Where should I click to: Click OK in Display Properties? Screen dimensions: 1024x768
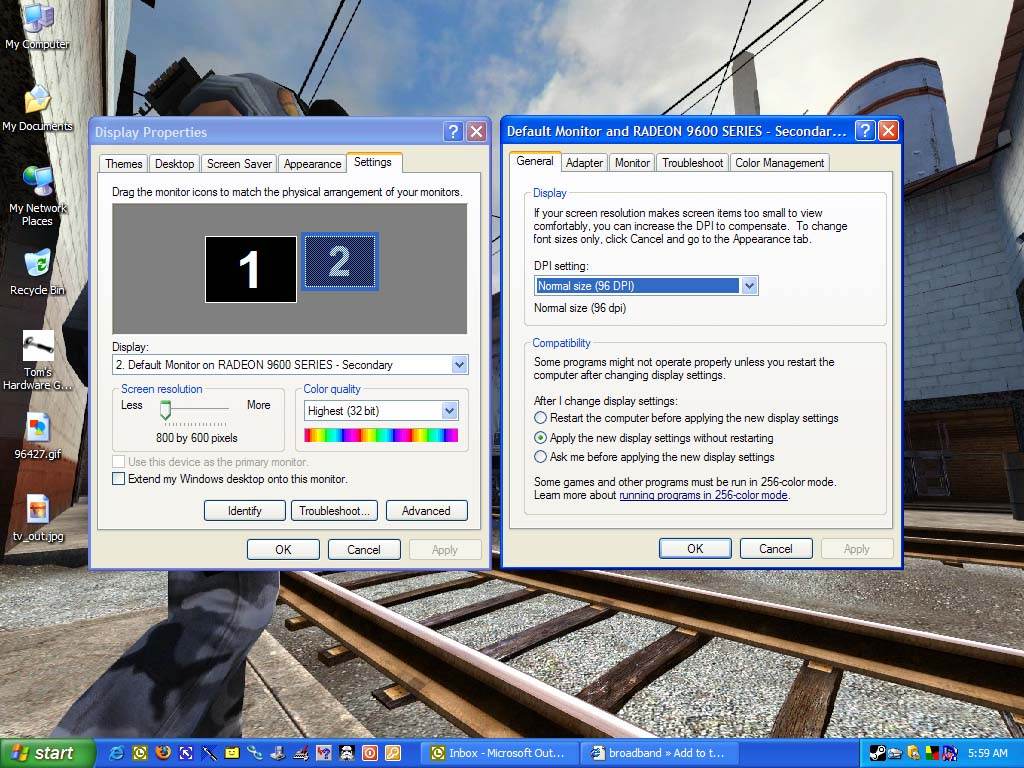(283, 550)
